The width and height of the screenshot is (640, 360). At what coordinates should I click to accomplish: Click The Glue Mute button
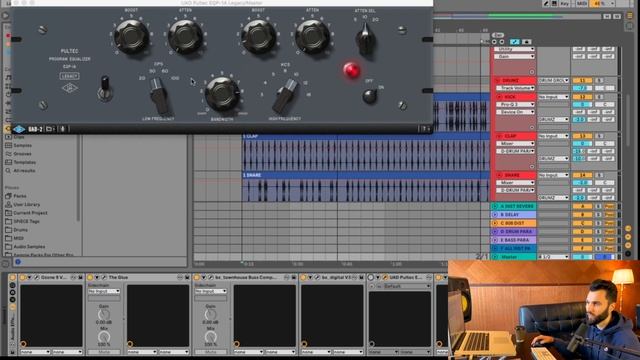104,352
